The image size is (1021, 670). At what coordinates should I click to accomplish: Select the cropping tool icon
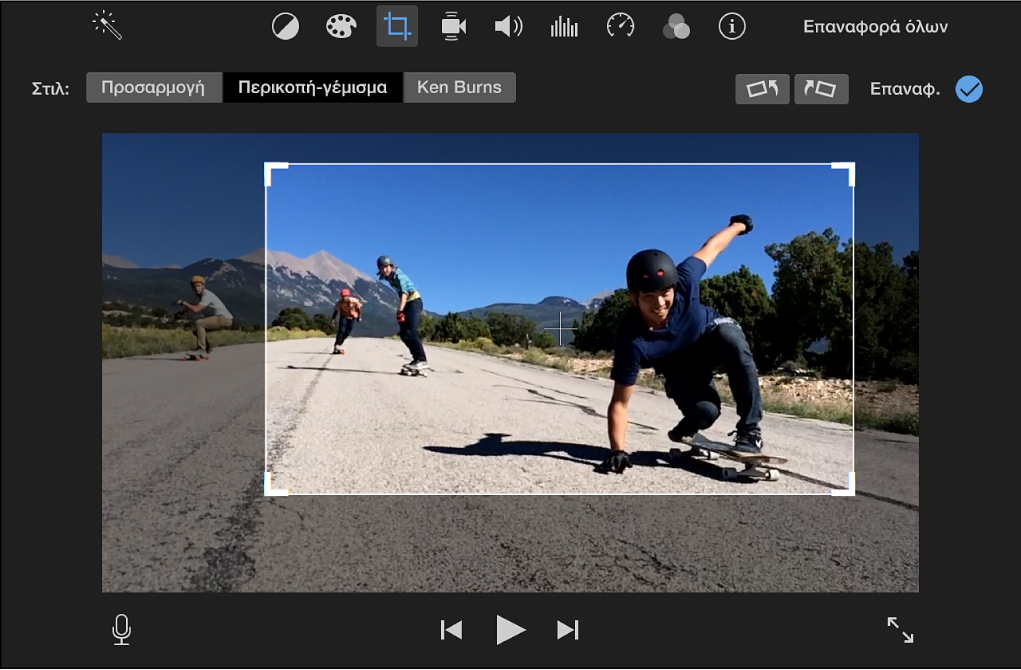click(397, 27)
